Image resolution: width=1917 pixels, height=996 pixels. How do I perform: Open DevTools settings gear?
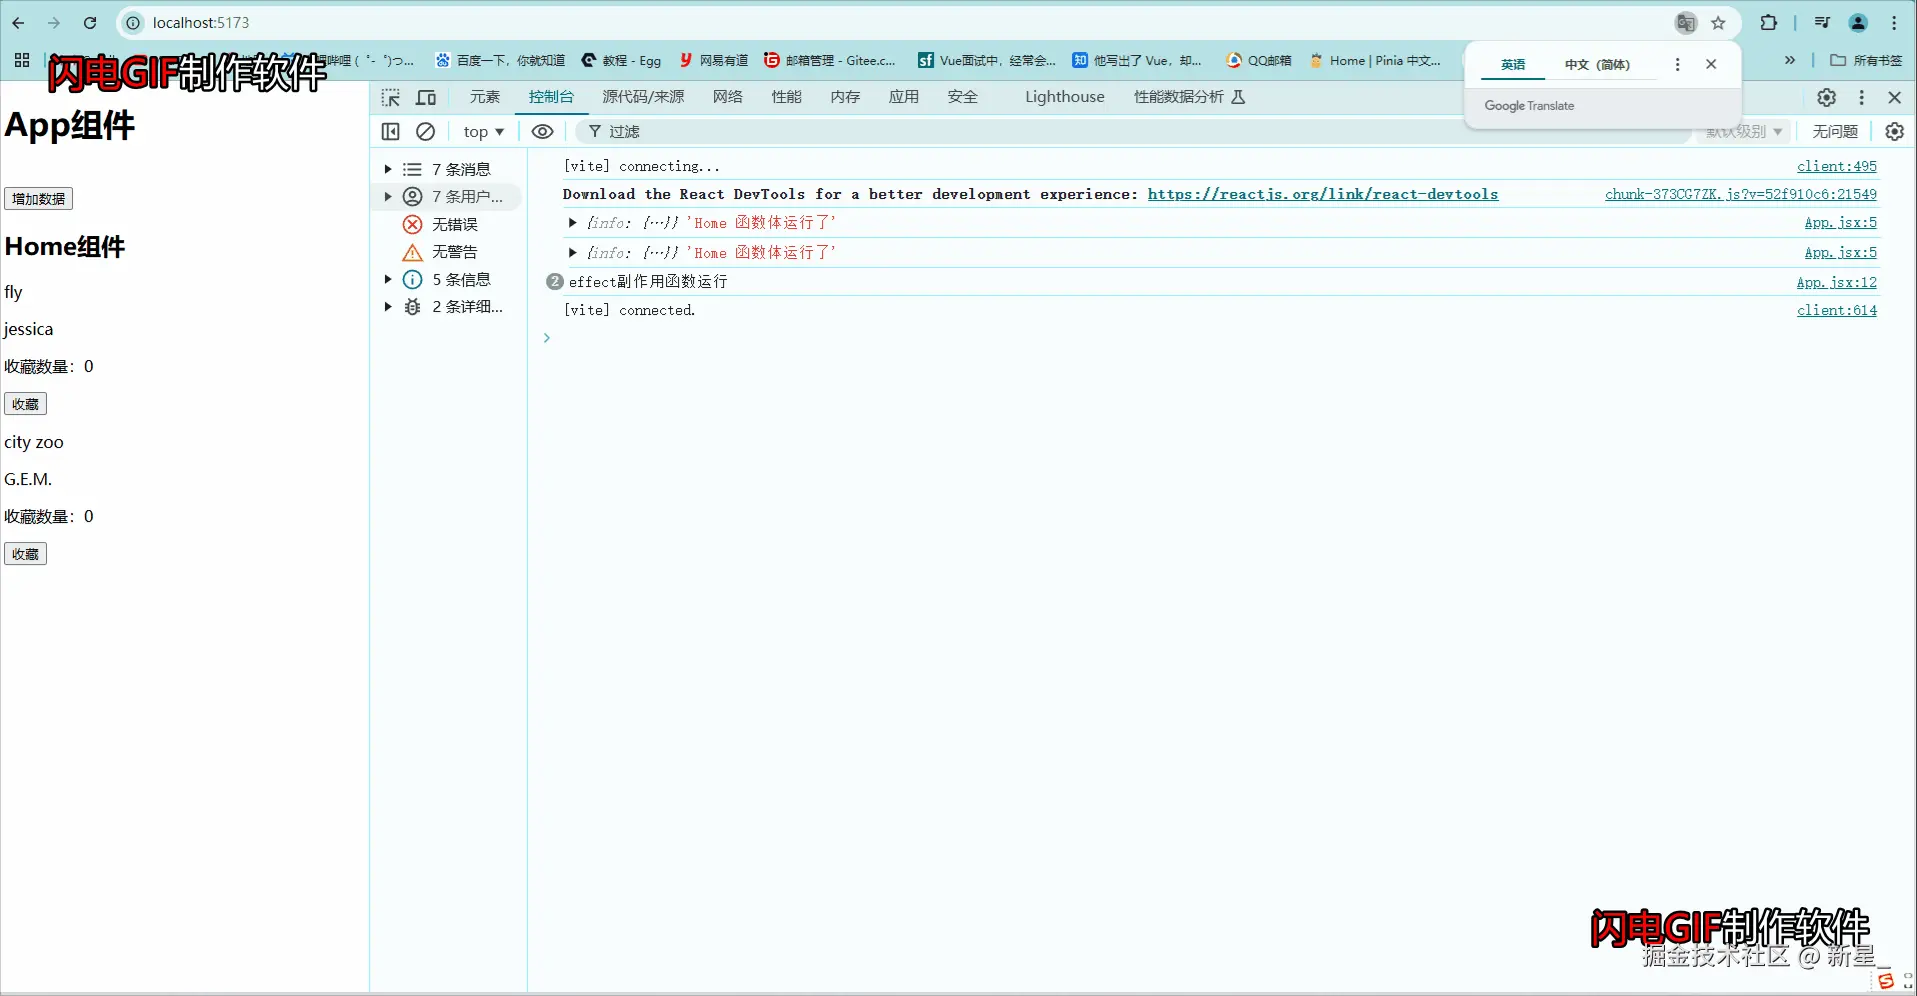(1826, 97)
